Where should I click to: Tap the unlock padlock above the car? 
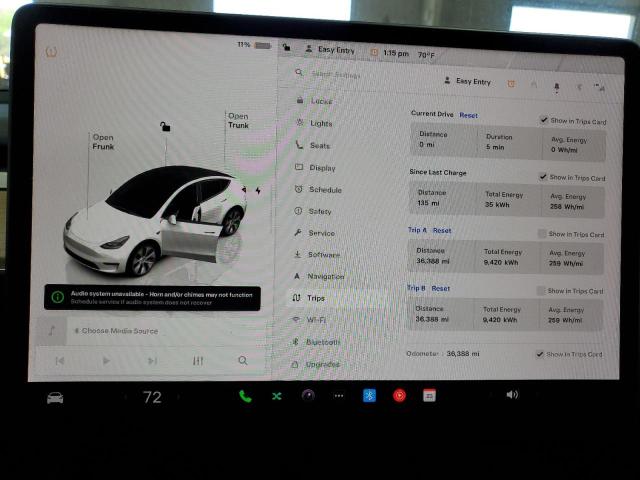[165, 127]
